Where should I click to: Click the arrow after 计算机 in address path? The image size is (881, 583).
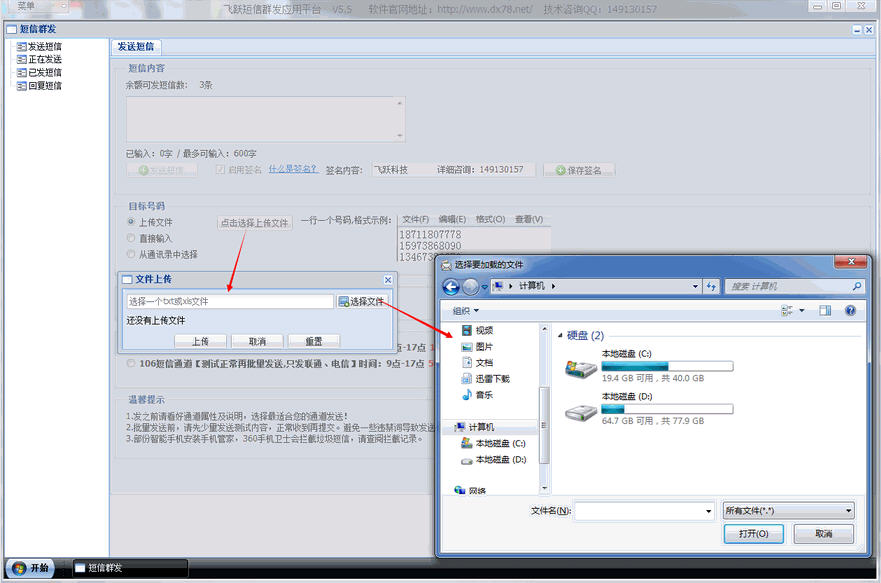coord(553,286)
